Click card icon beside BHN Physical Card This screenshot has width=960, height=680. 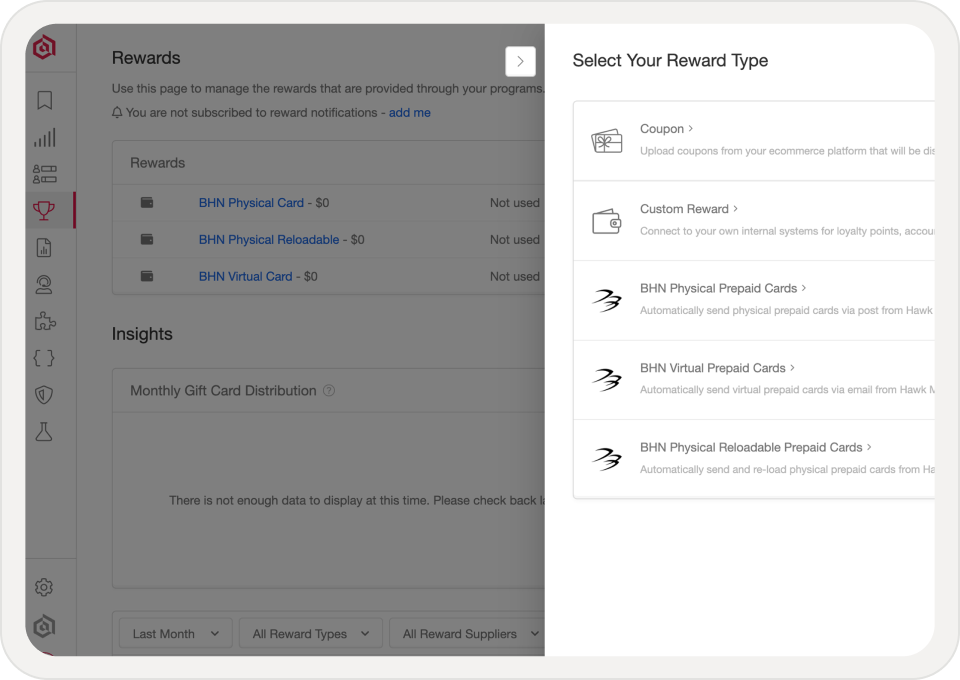click(147, 203)
